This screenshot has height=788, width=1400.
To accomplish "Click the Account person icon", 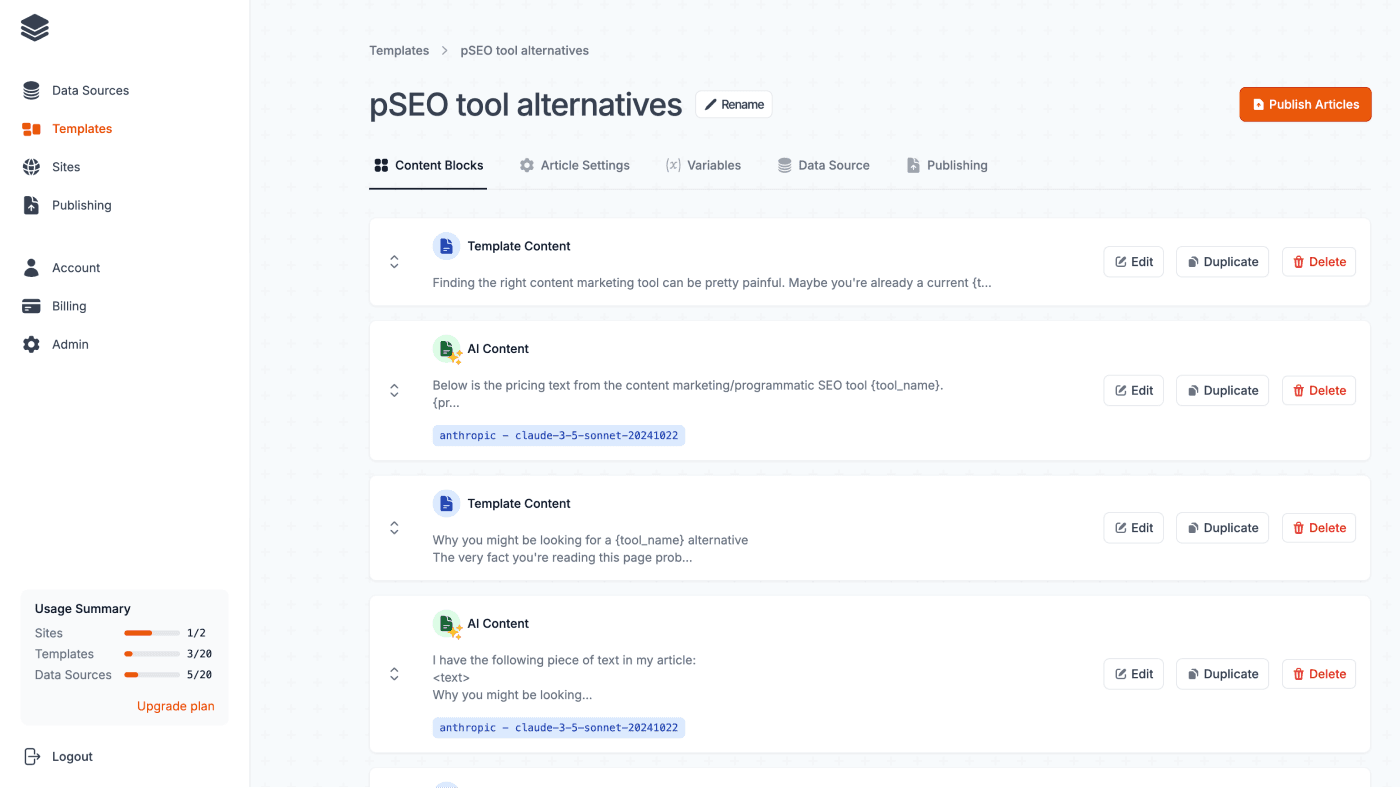I will (30, 267).
